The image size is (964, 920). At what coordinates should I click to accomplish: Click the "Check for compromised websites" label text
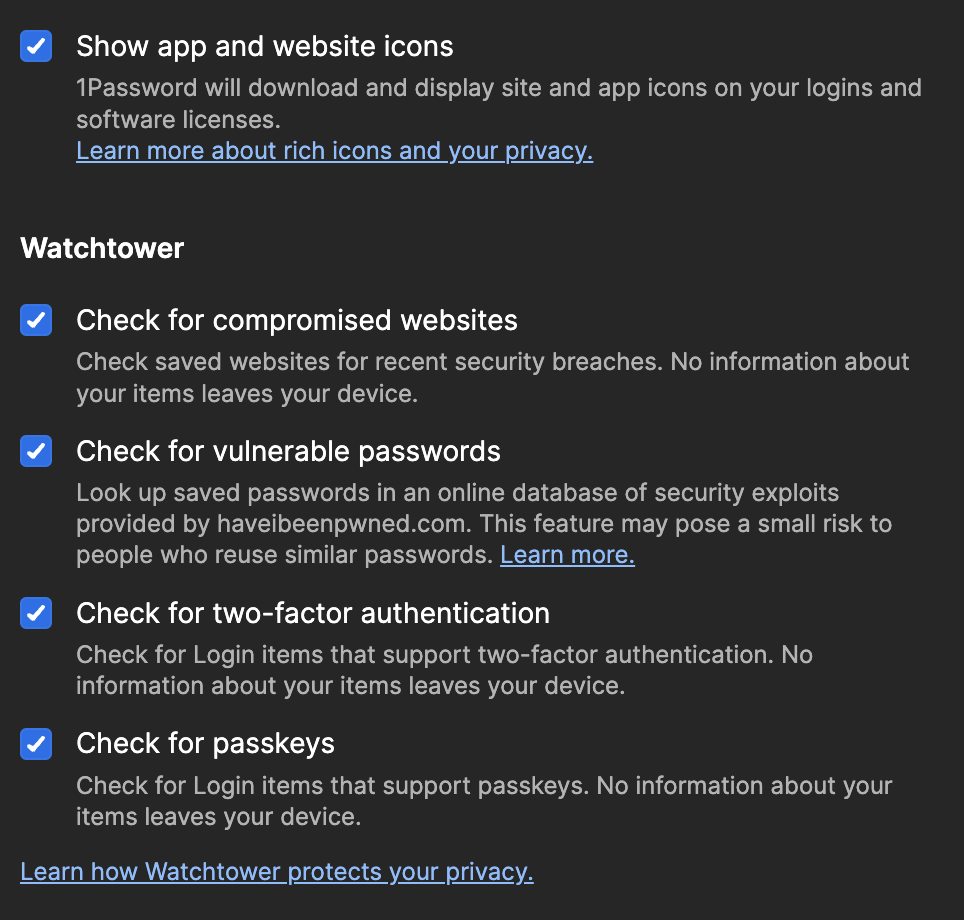pos(297,320)
